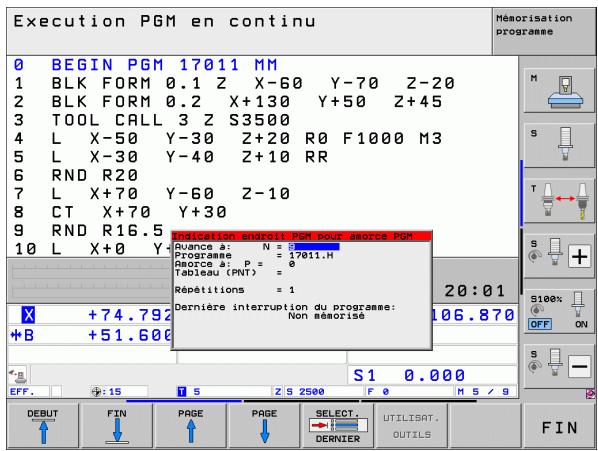Click the B axis position +51.600
This screenshot has width=598, height=451.
[130, 335]
